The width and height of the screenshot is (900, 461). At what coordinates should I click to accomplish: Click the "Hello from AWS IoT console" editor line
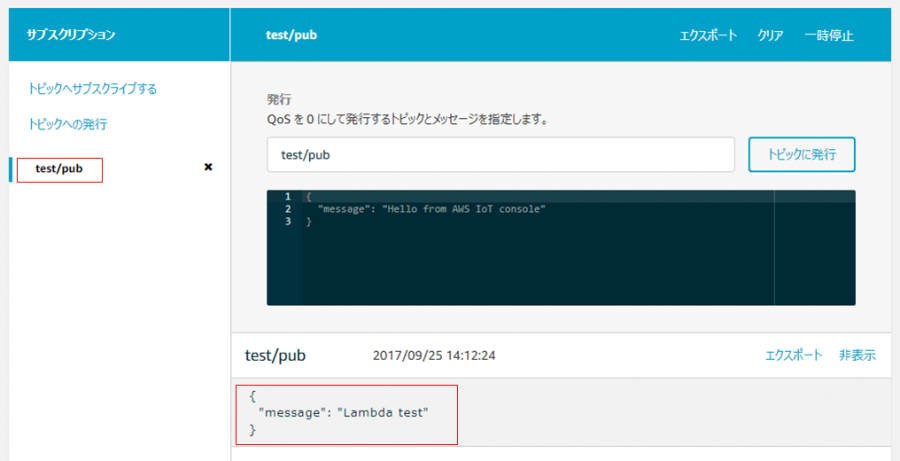point(430,209)
